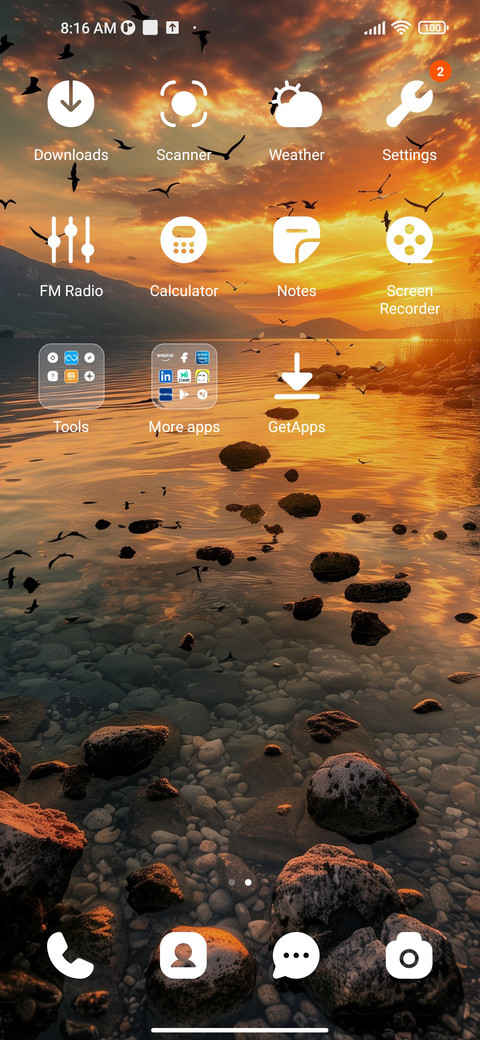Start the Screen Recorder app
Image resolution: width=480 pixels, height=1040 pixels.
(x=410, y=239)
